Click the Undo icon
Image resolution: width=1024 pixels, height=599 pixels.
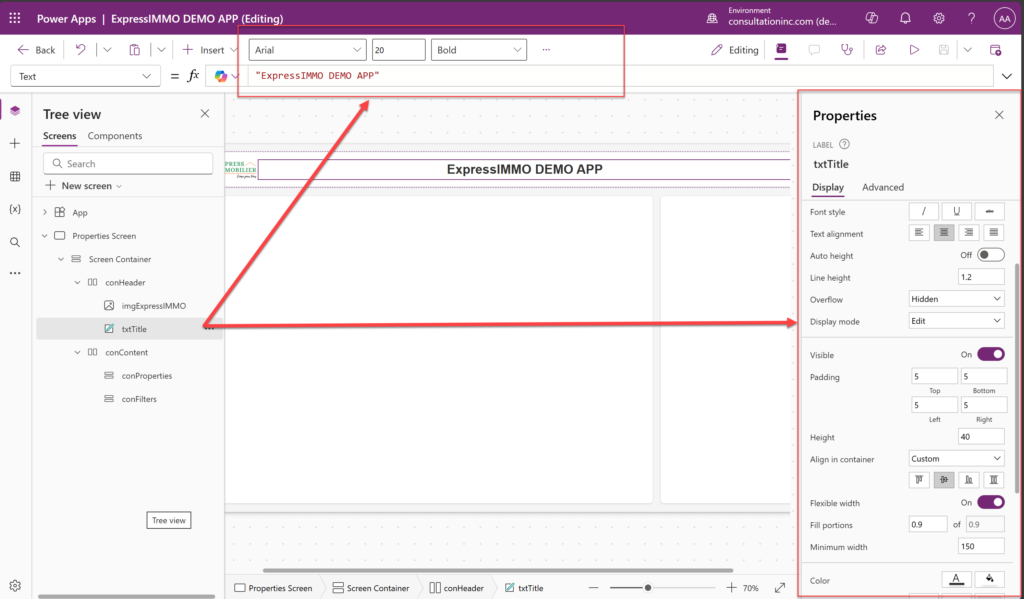click(80, 50)
